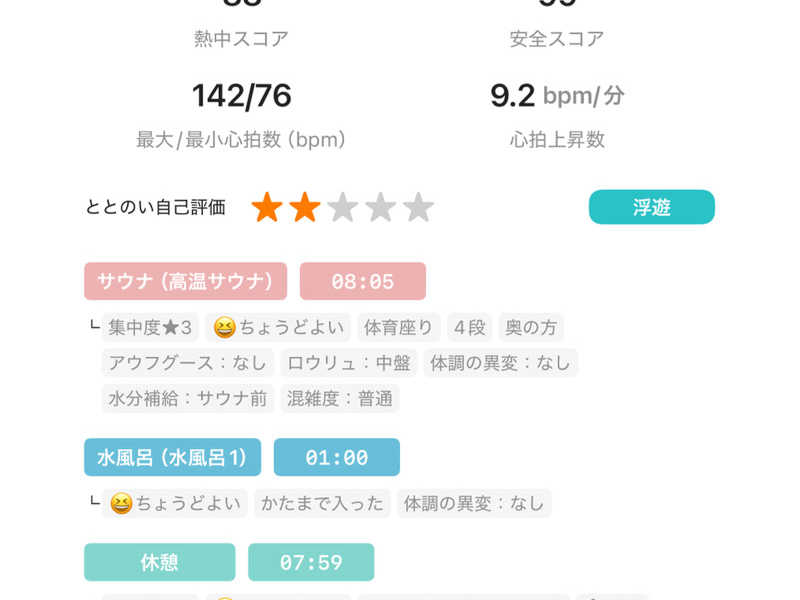Select the 08:05 sauna duration
The image size is (800, 600).
point(363,281)
